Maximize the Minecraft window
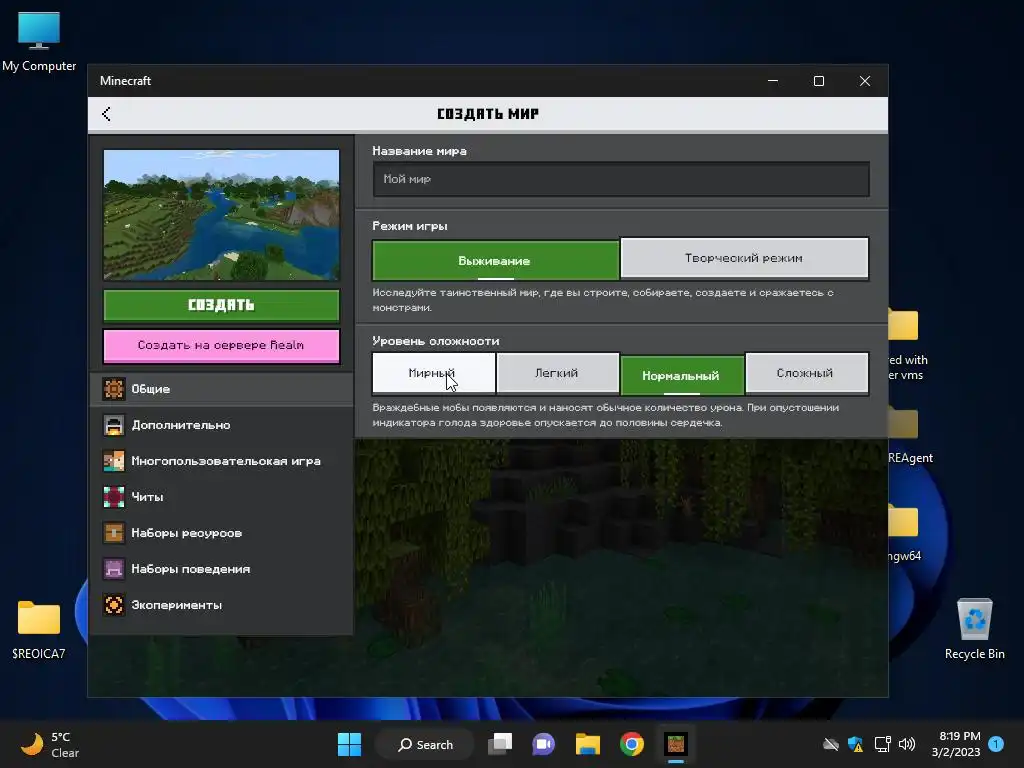1024x768 pixels. (819, 81)
